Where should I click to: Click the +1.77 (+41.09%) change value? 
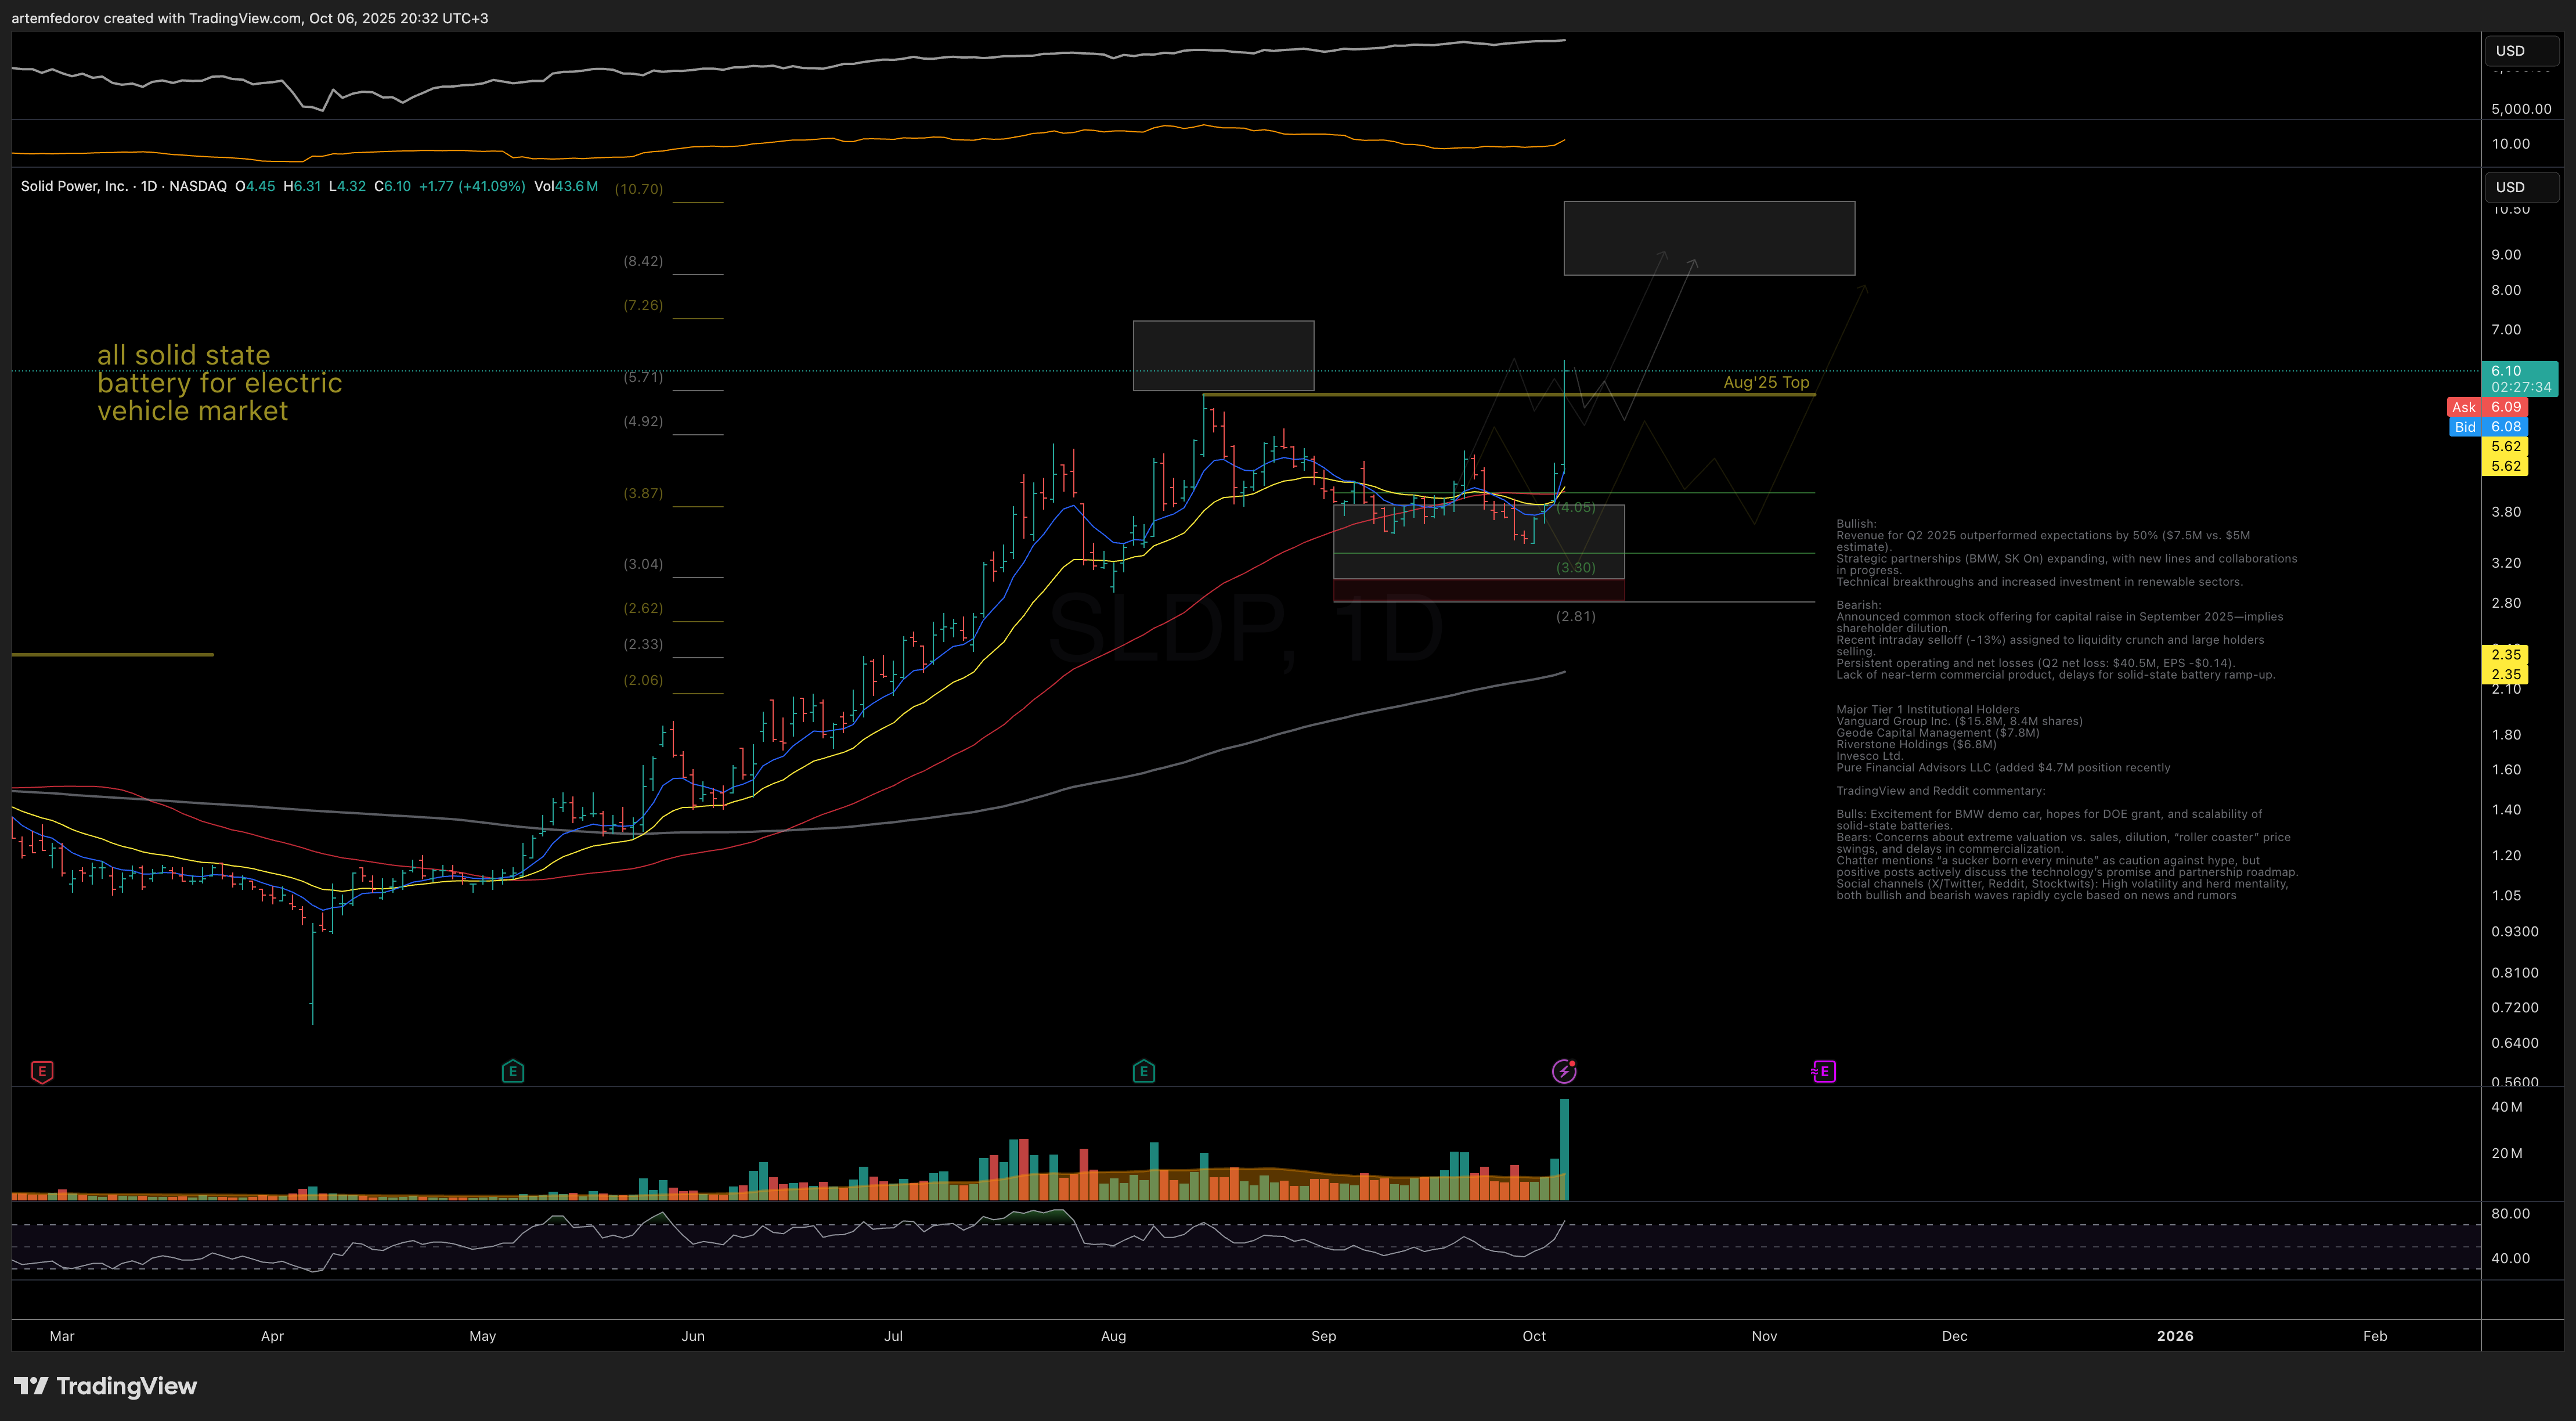click(x=472, y=186)
